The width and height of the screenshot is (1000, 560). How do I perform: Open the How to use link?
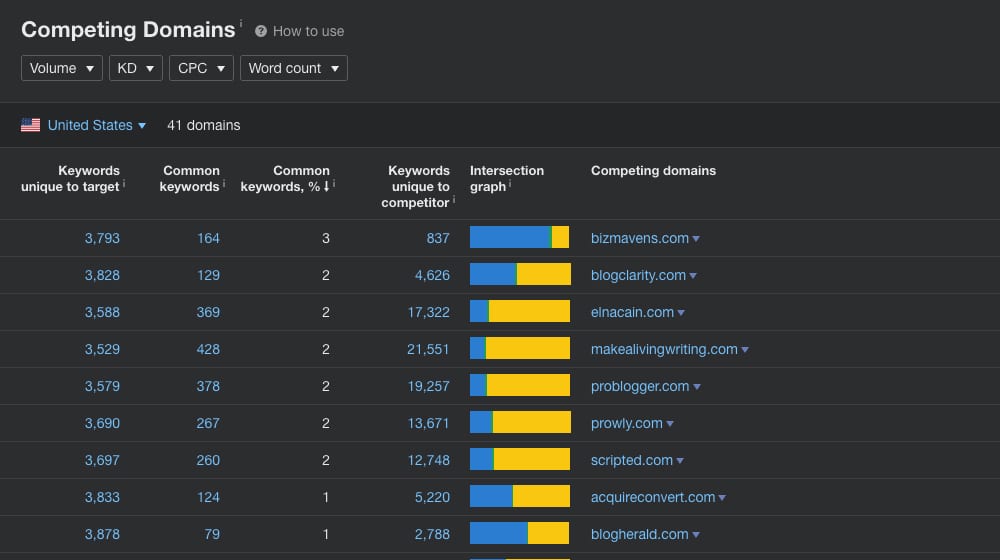(308, 31)
